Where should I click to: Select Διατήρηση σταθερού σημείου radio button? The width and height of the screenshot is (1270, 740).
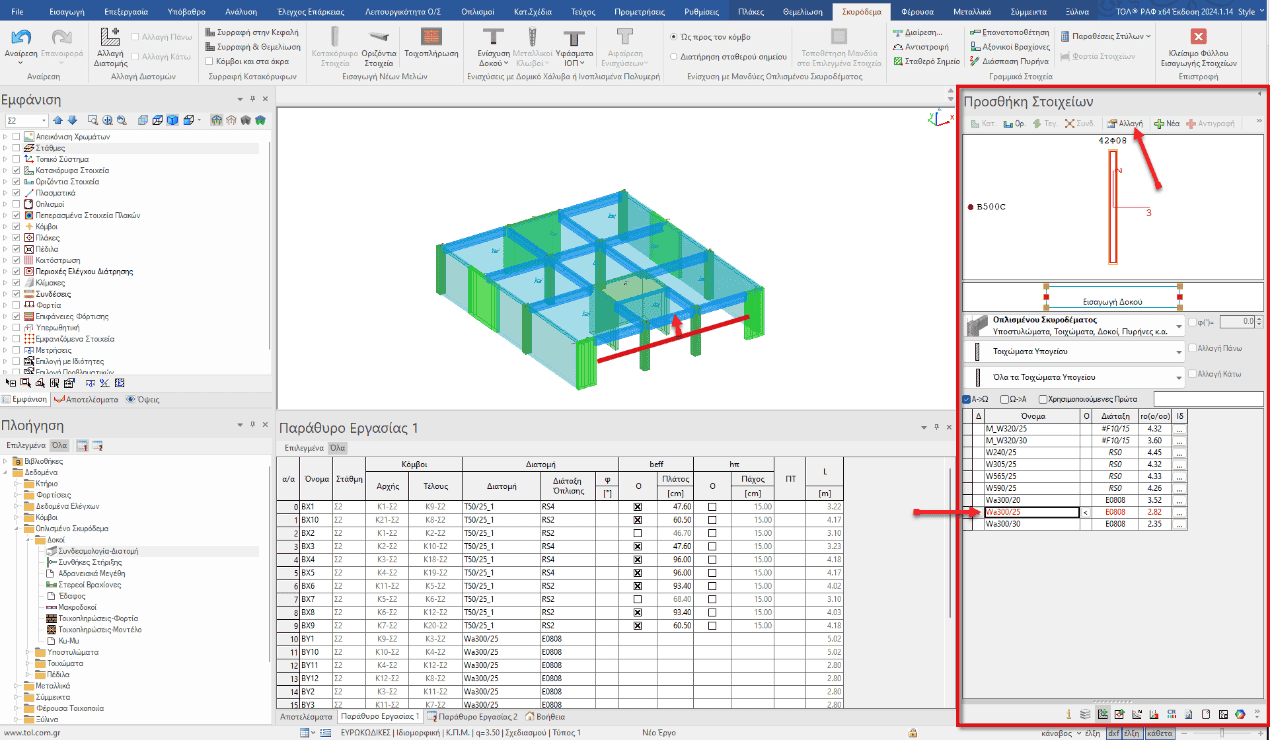tap(674, 56)
